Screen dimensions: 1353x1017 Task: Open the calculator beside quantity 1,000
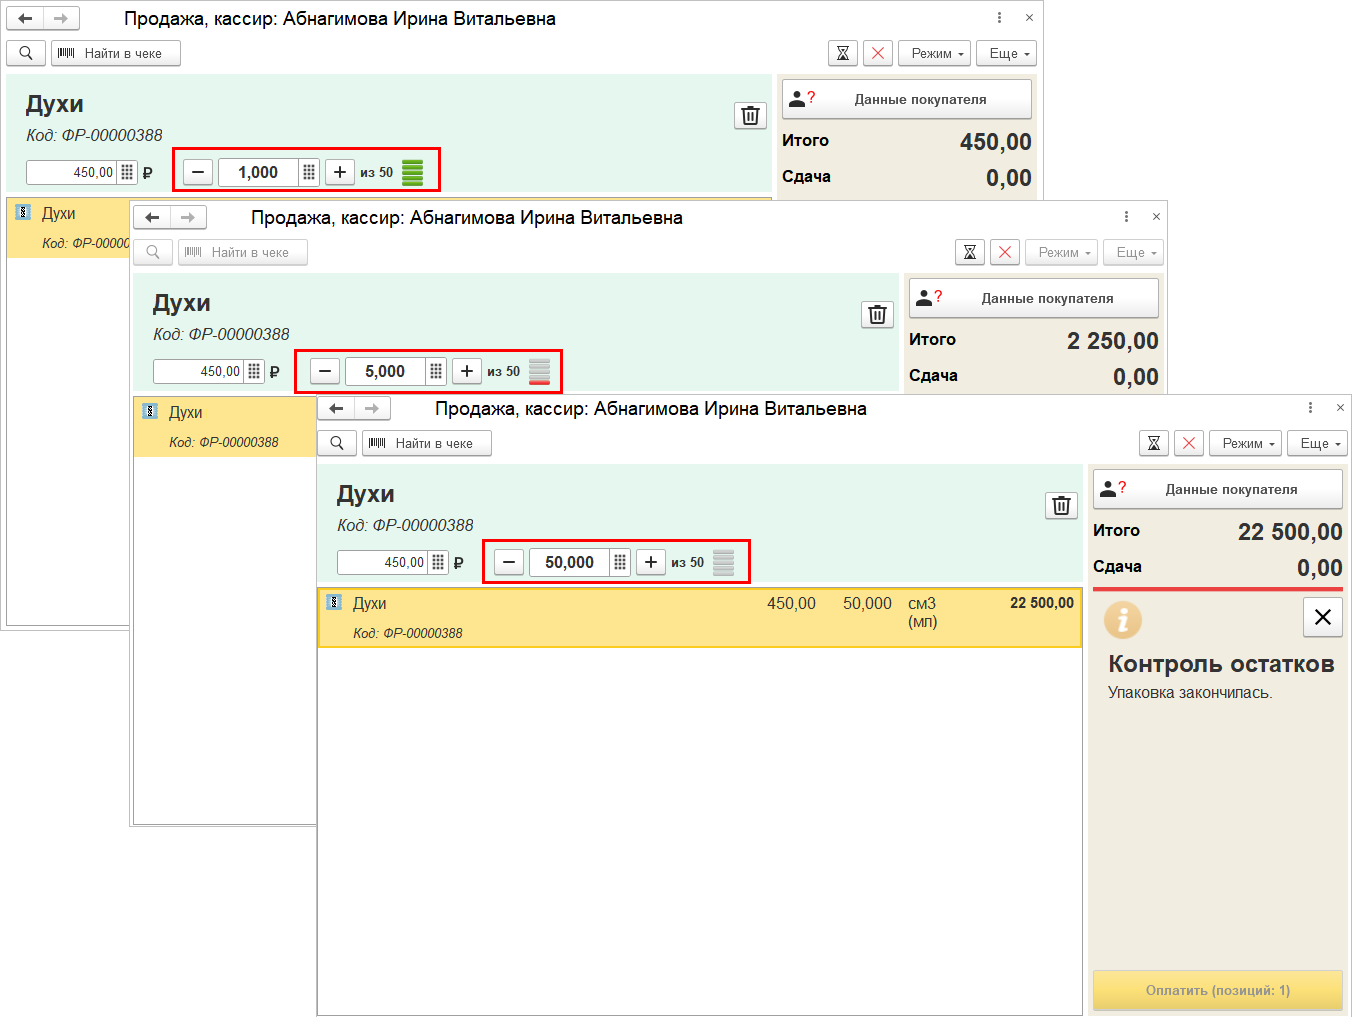tap(309, 172)
